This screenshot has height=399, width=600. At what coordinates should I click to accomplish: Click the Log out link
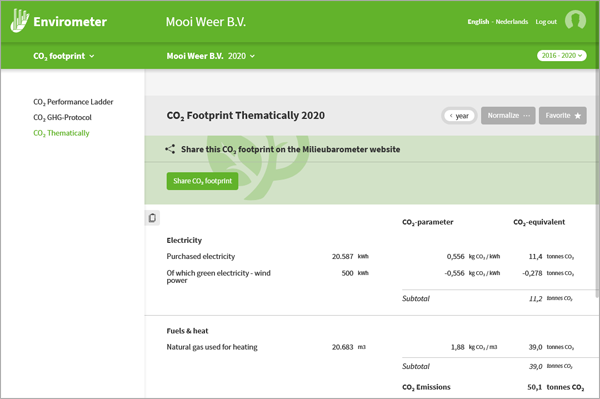coord(546,22)
